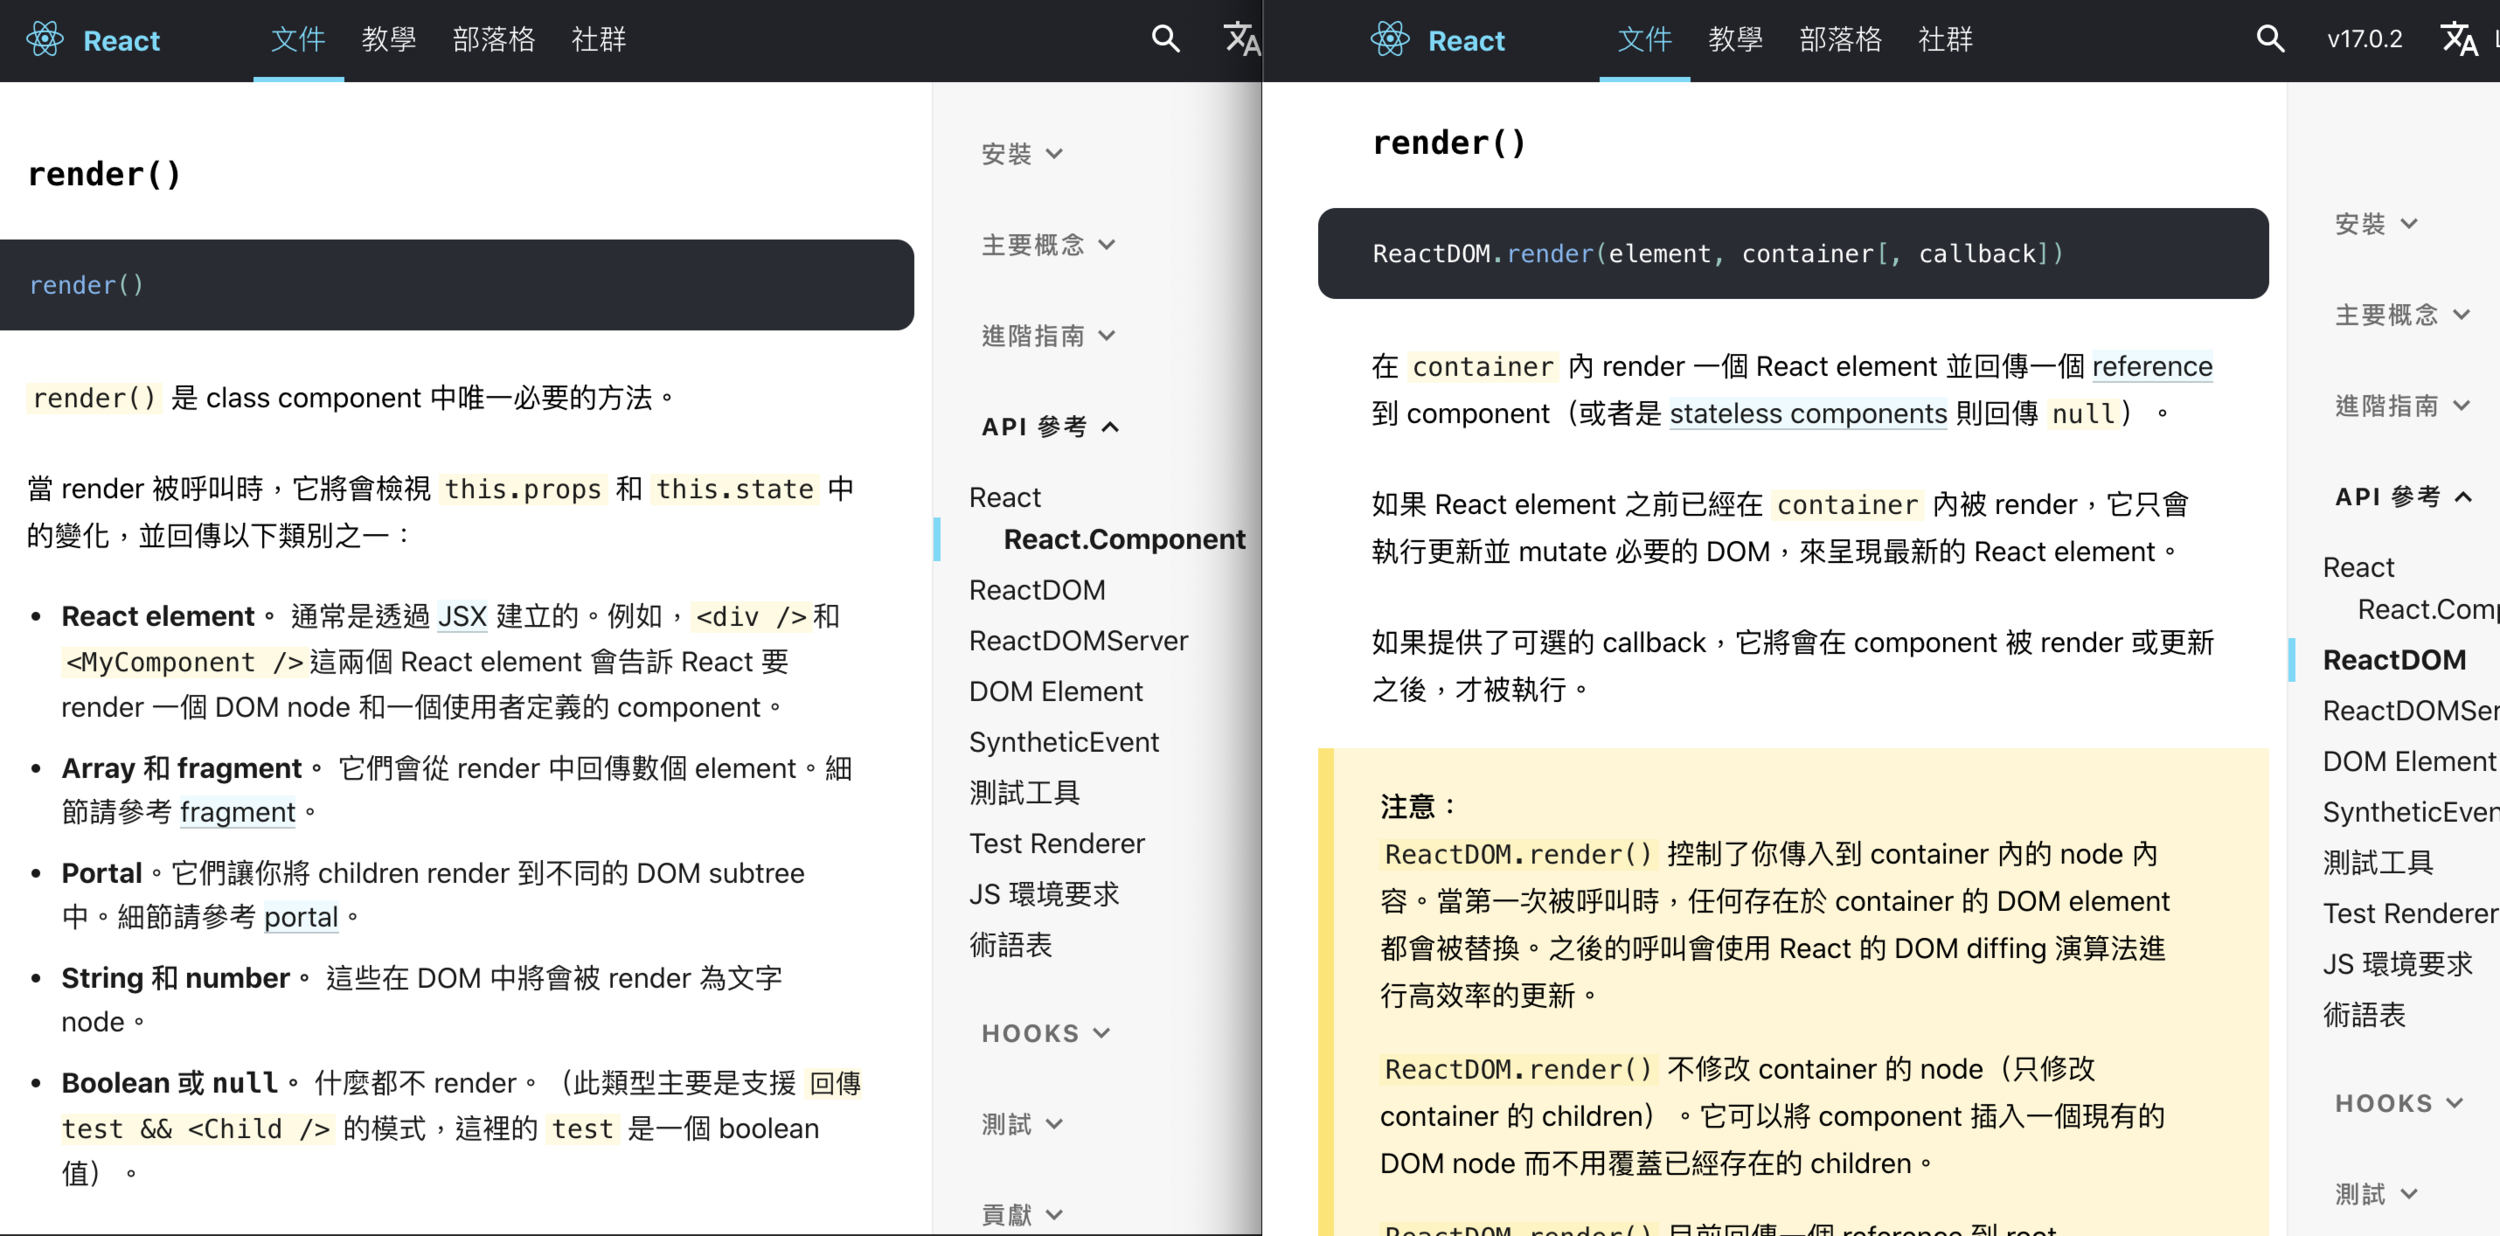Image resolution: width=2500 pixels, height=1236 pixels.
Task: Expand 主要概念 section in left sidebar
Action: coord(1047,245)
